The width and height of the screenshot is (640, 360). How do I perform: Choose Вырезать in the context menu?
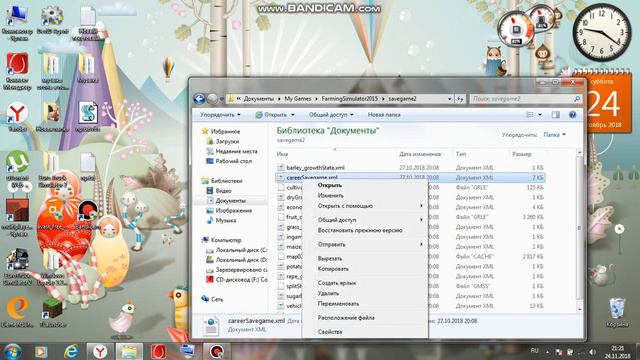pyautogui.click(x=365, y=259)
